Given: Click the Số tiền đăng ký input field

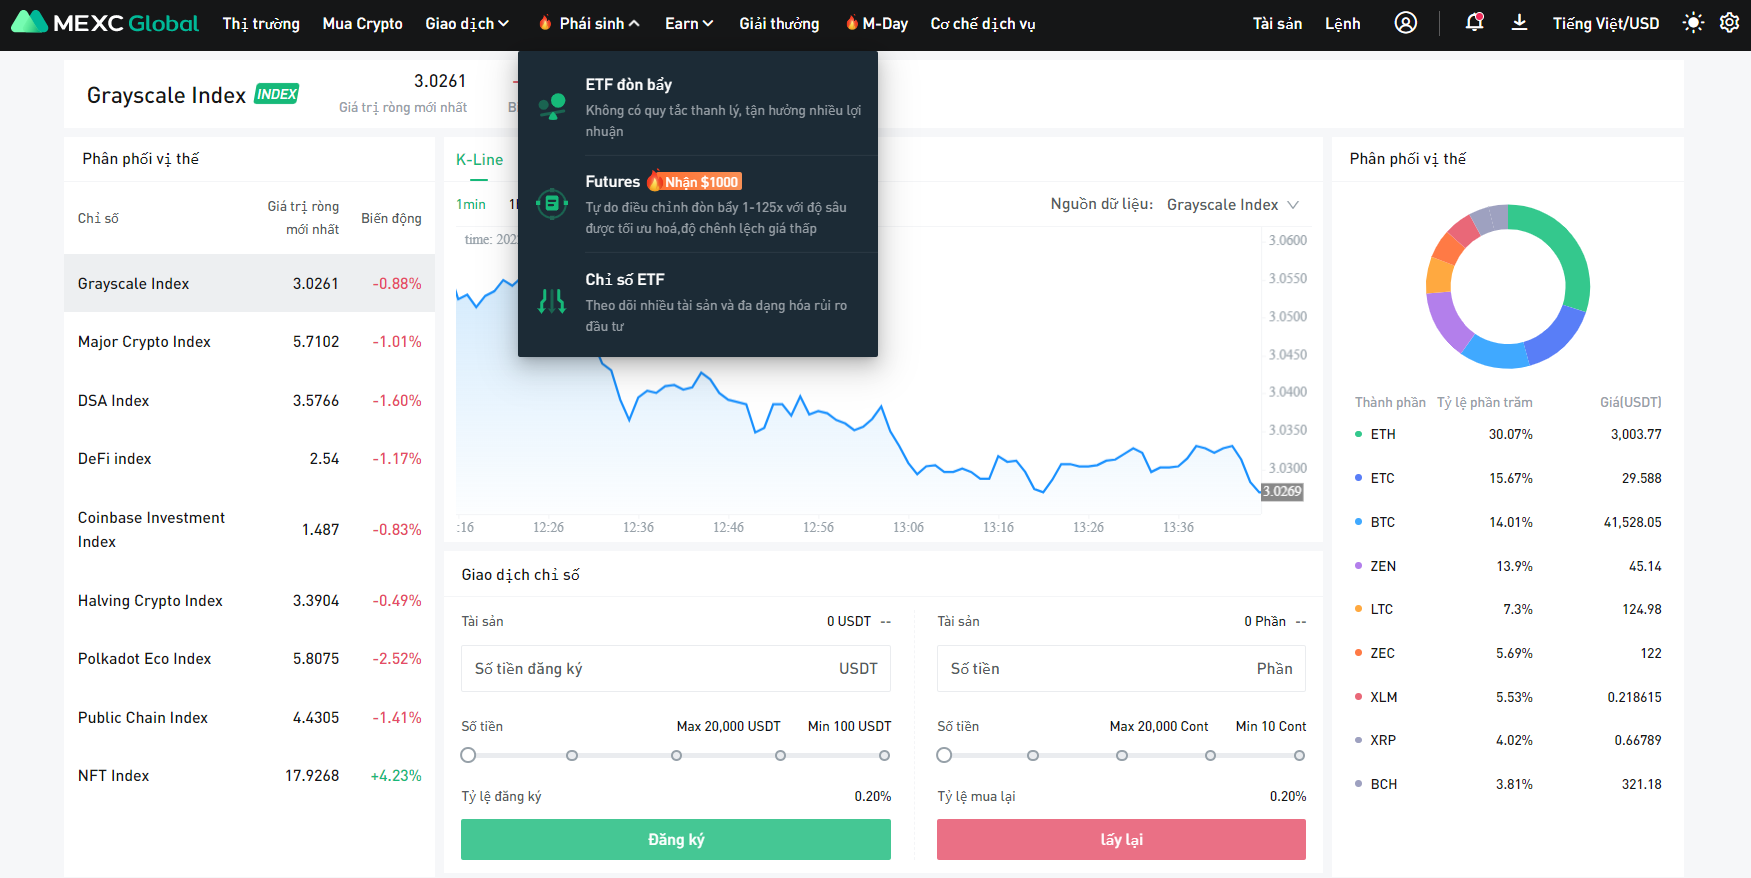Looking at the screenshot, I should [676, 668].
